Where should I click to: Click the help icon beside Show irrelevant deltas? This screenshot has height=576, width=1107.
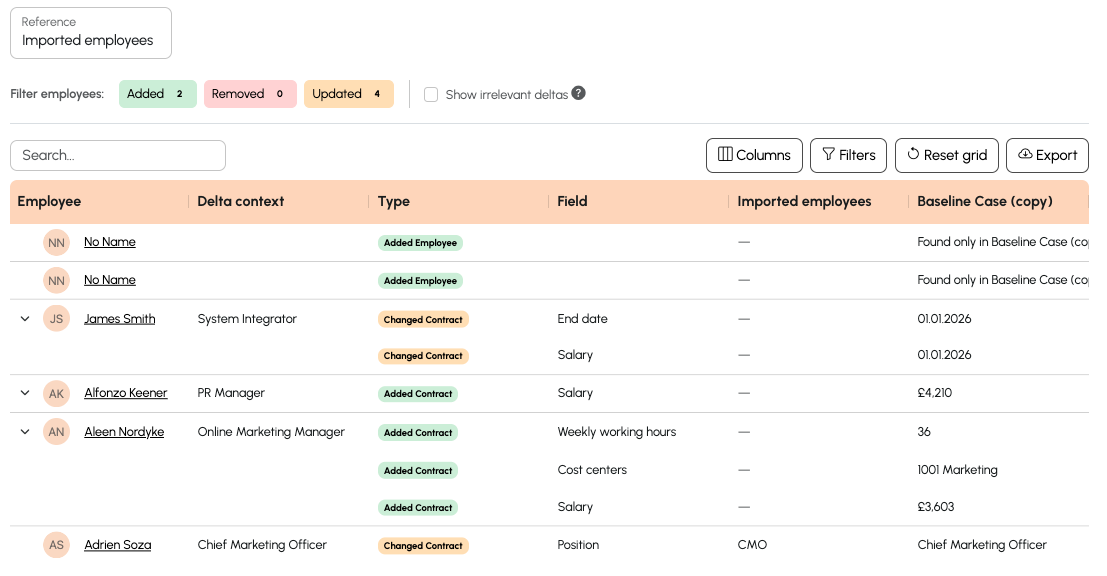click(578, 94)
